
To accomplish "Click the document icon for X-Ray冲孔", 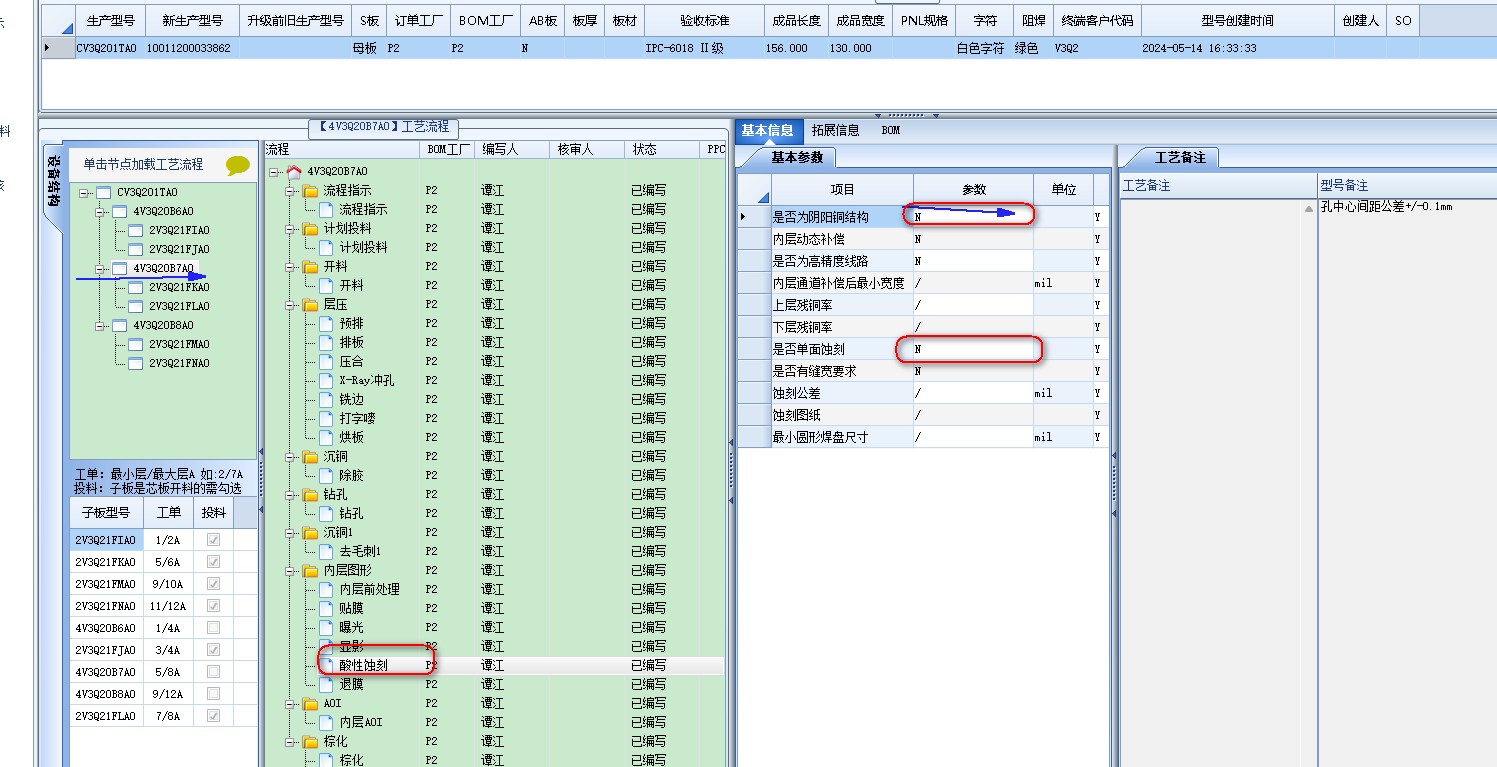I will coord(326,381).
